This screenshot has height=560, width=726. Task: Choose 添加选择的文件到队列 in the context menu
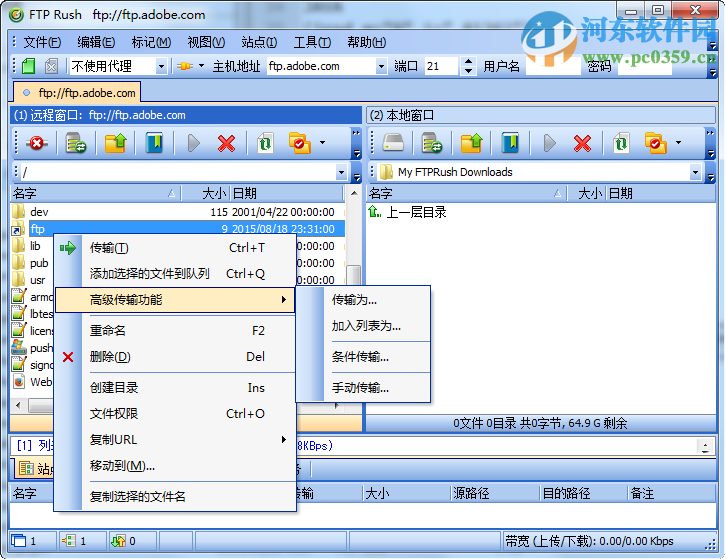point(175,274)
